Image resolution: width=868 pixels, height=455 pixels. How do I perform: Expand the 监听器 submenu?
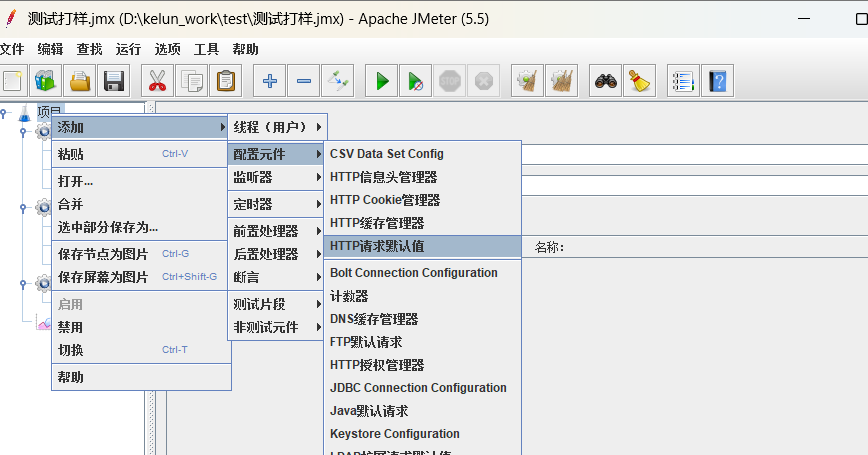pyautogui.click(x=276, y=177)
